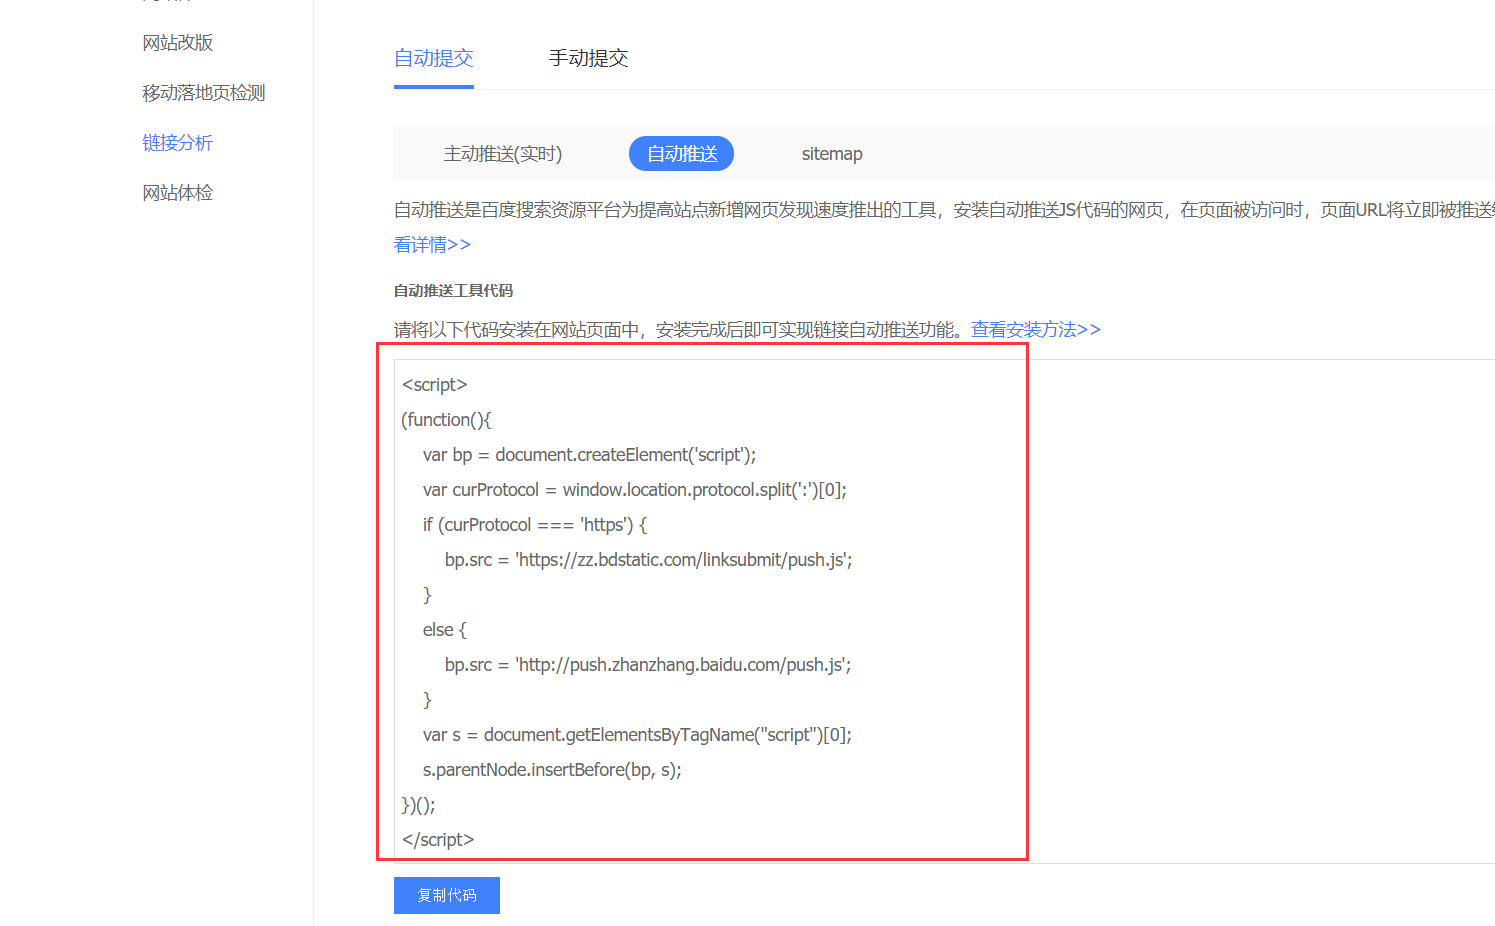Click the if (curProtocol === 'https') line
This screenshot has width=1495, height=926.
click(x=535, y=525)
